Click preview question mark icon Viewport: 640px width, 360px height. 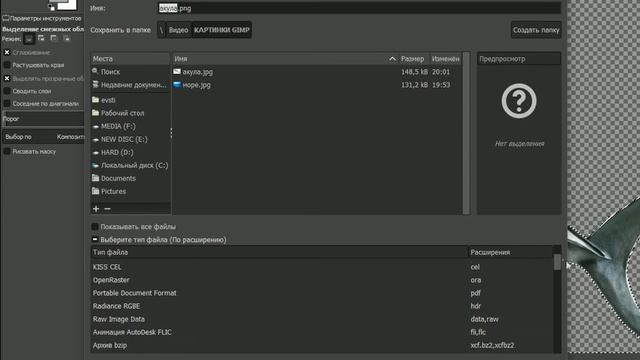click(519, 101)
